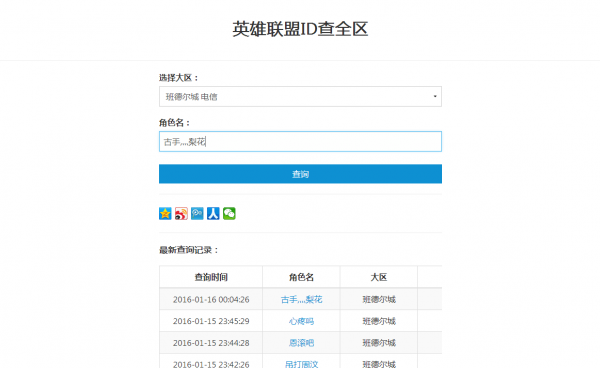Select the 查询时间 column header

click(211, 277)
